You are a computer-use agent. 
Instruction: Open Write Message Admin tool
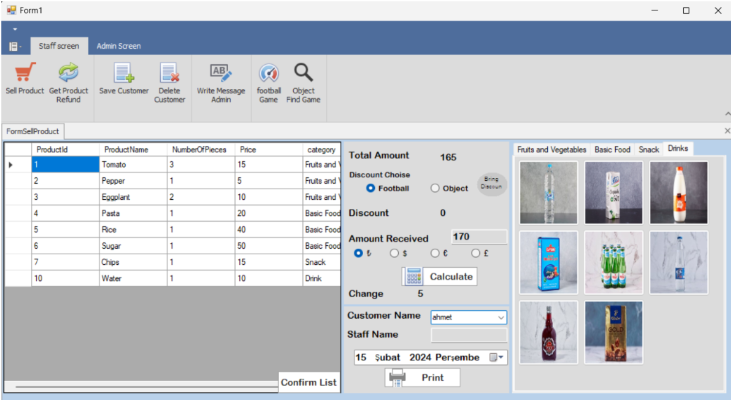[x=220, y=74]
